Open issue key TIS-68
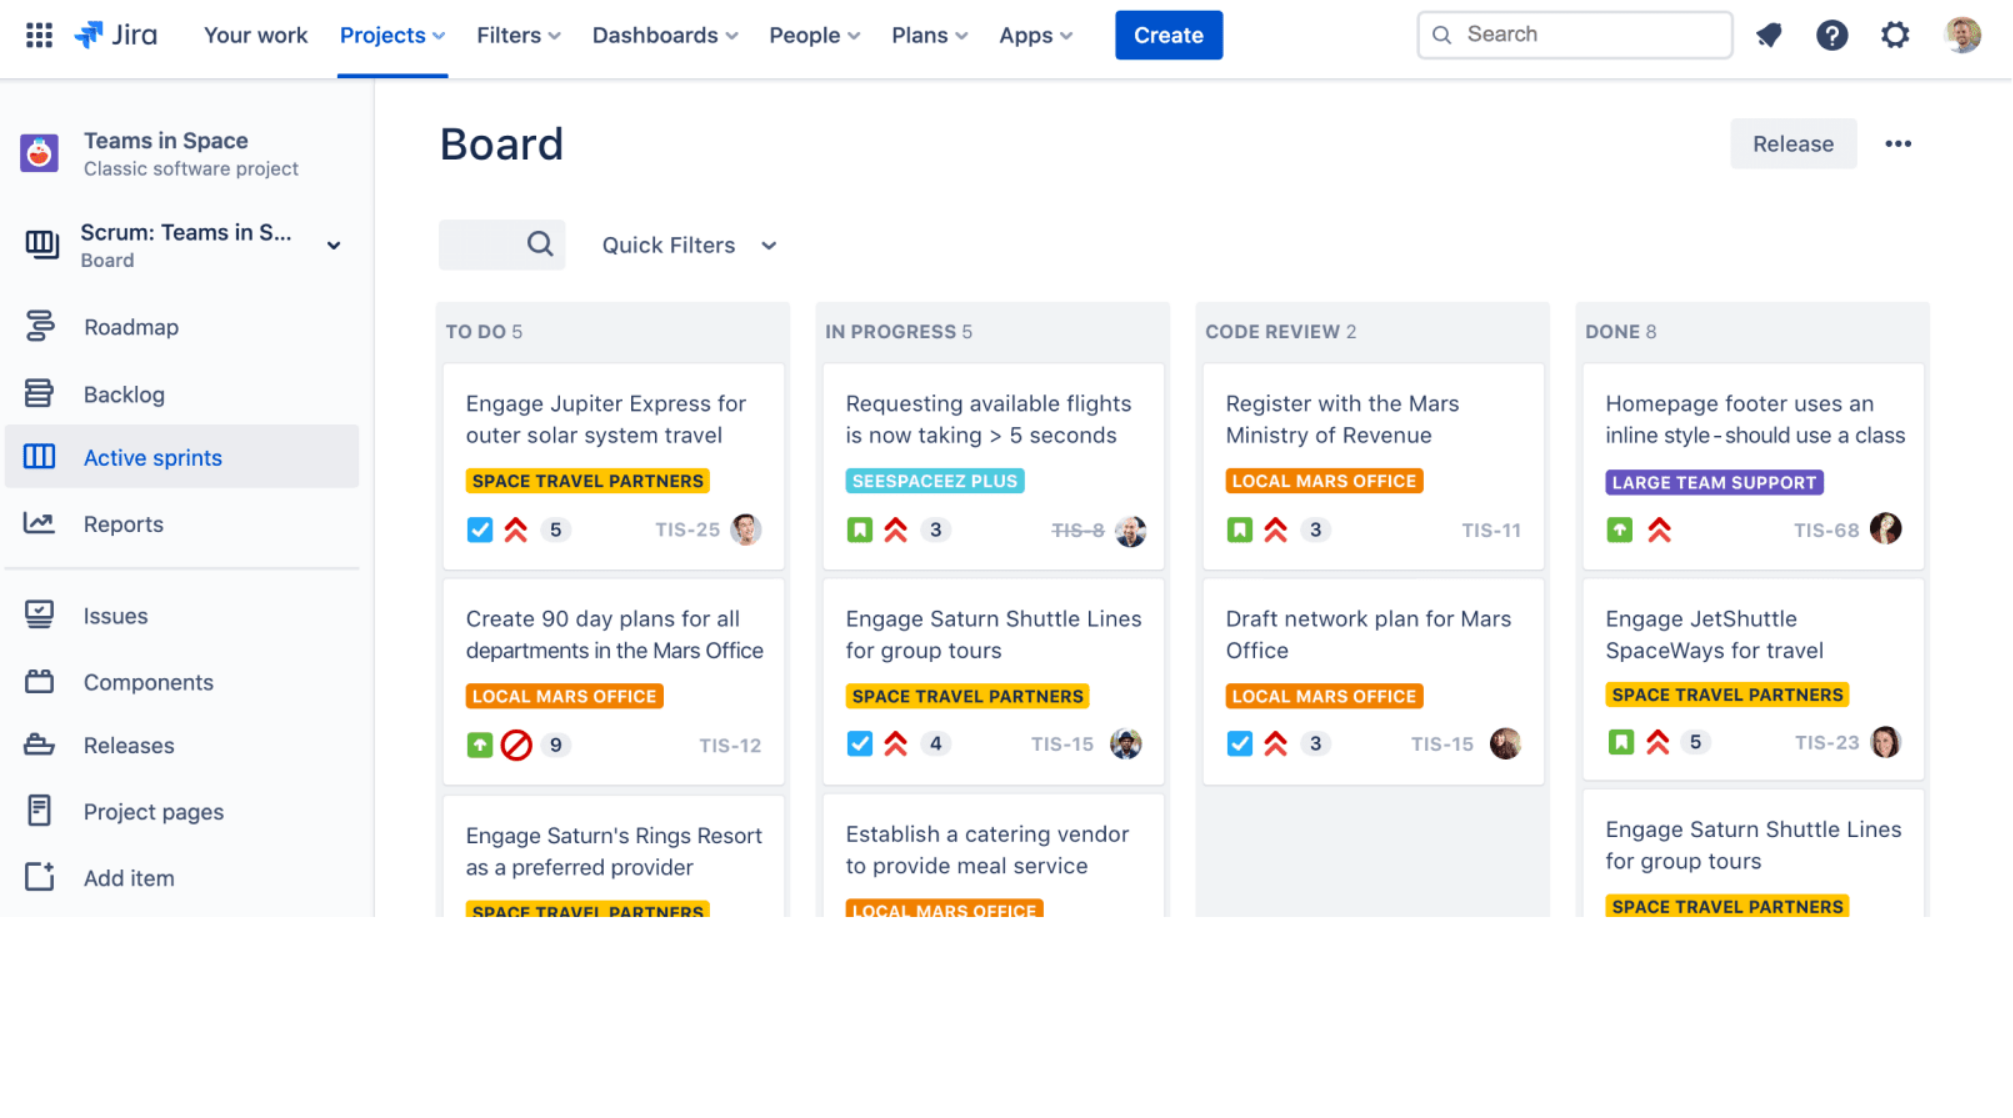2013x1118 pixels. (1825, 530)
